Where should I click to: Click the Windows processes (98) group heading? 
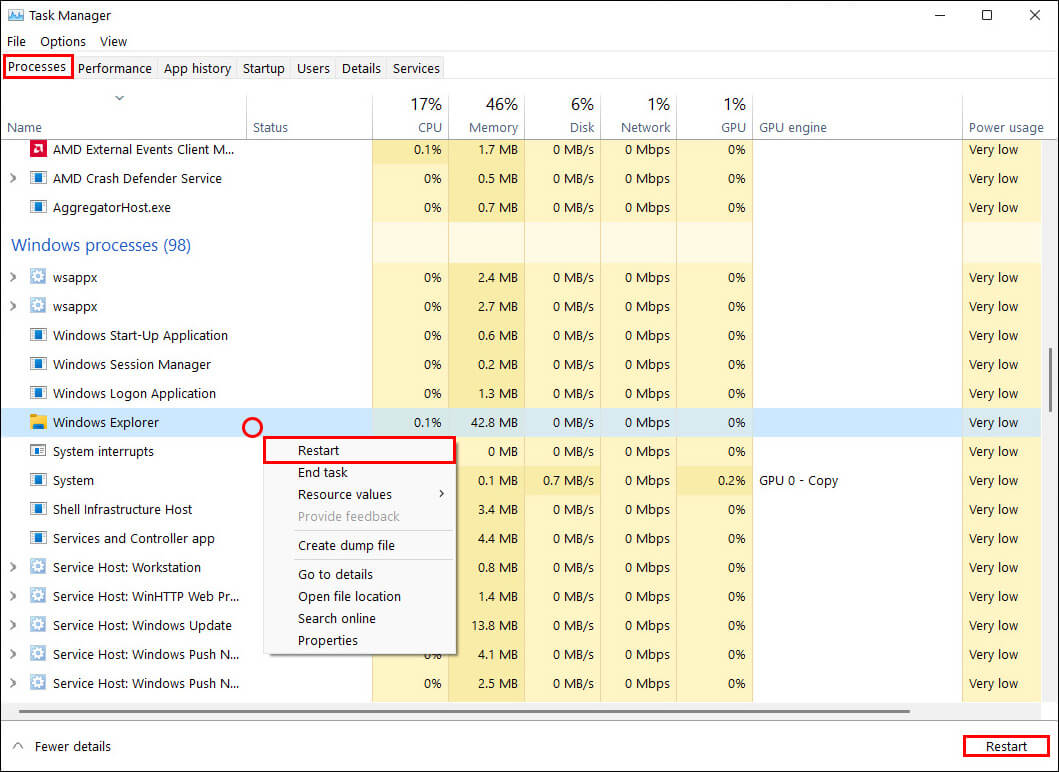coord(101,245)
